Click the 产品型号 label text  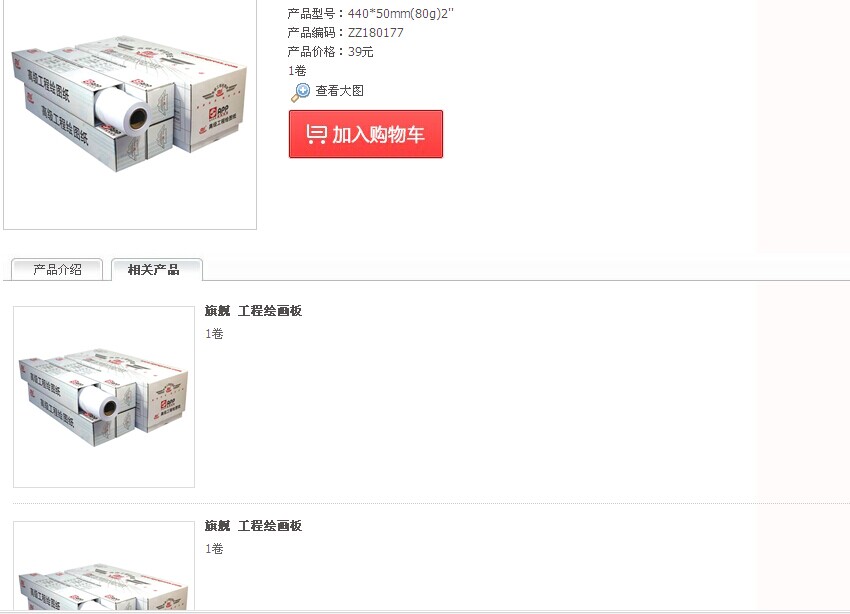click(x=311, y=14)
